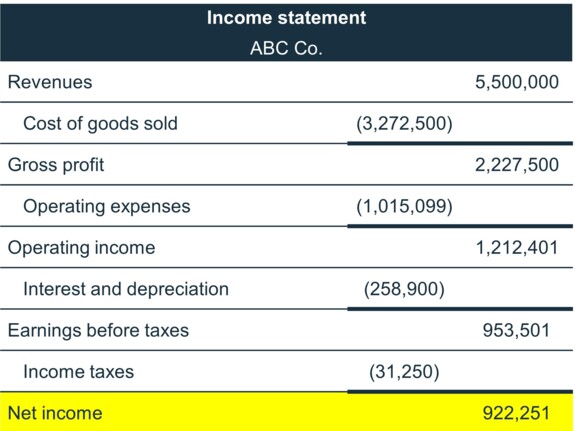Select the 5,500,000 revenues amount
The image size is (575, 431).
517,82
